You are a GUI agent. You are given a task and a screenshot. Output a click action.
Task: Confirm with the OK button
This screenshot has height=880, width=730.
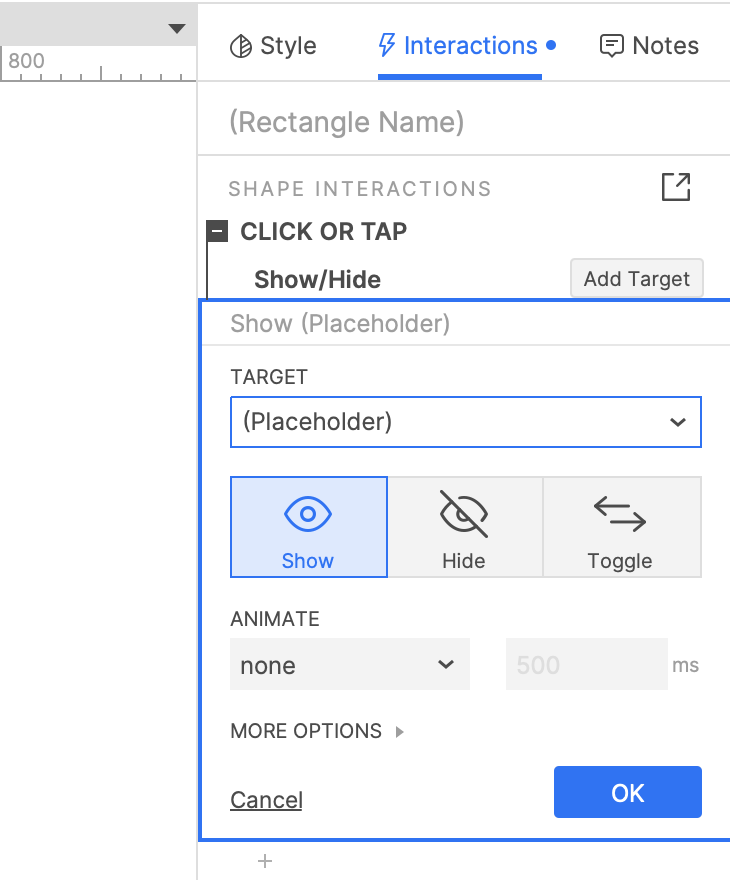[x=627, y=792]
